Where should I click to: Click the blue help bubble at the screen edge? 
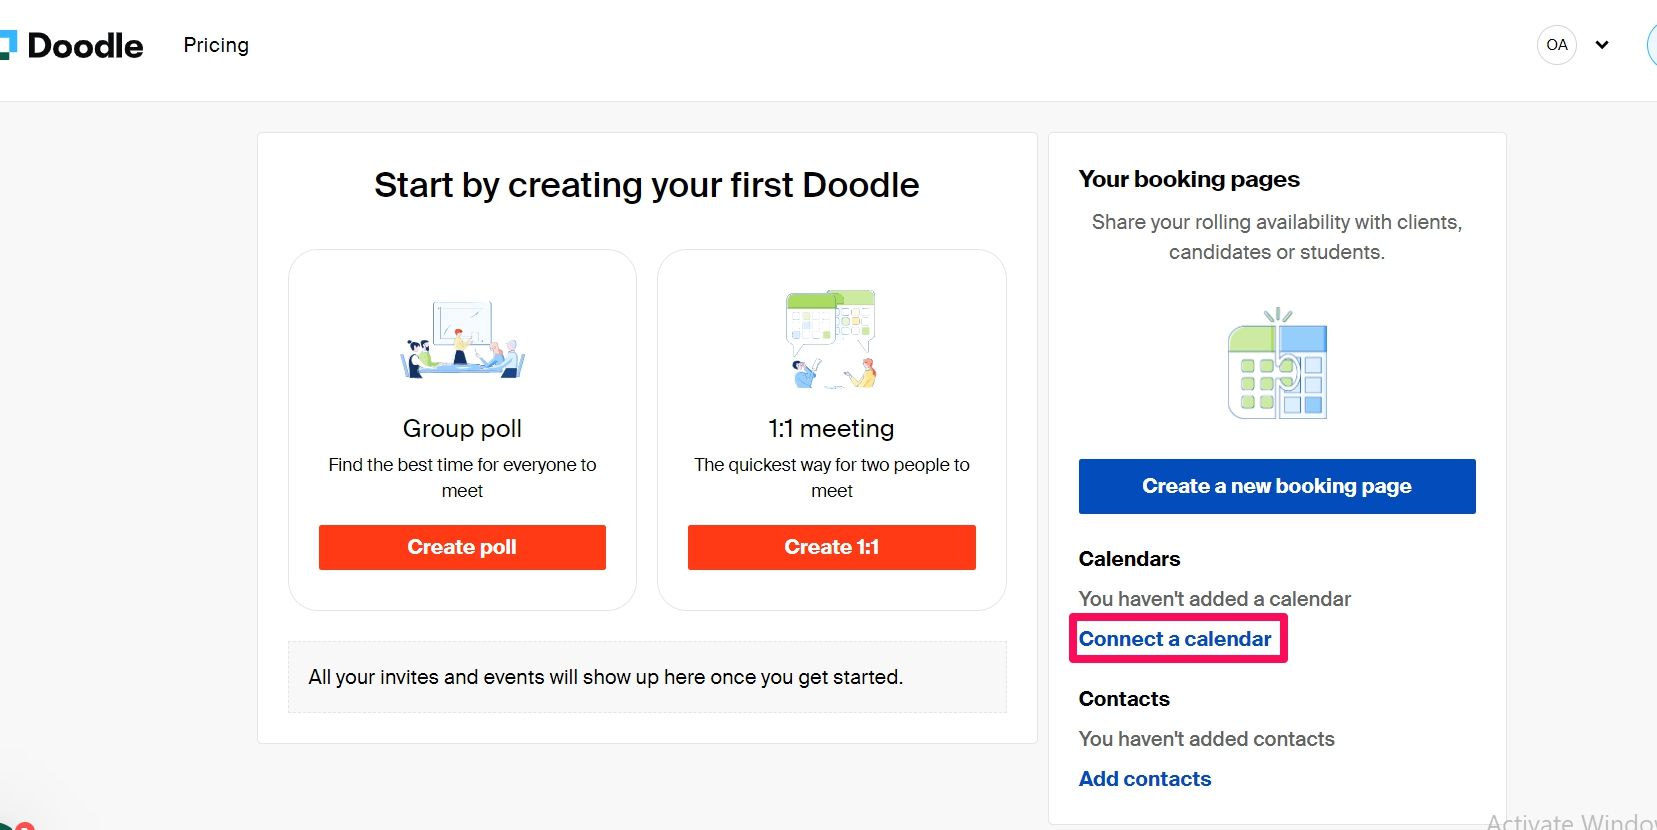1652,44
